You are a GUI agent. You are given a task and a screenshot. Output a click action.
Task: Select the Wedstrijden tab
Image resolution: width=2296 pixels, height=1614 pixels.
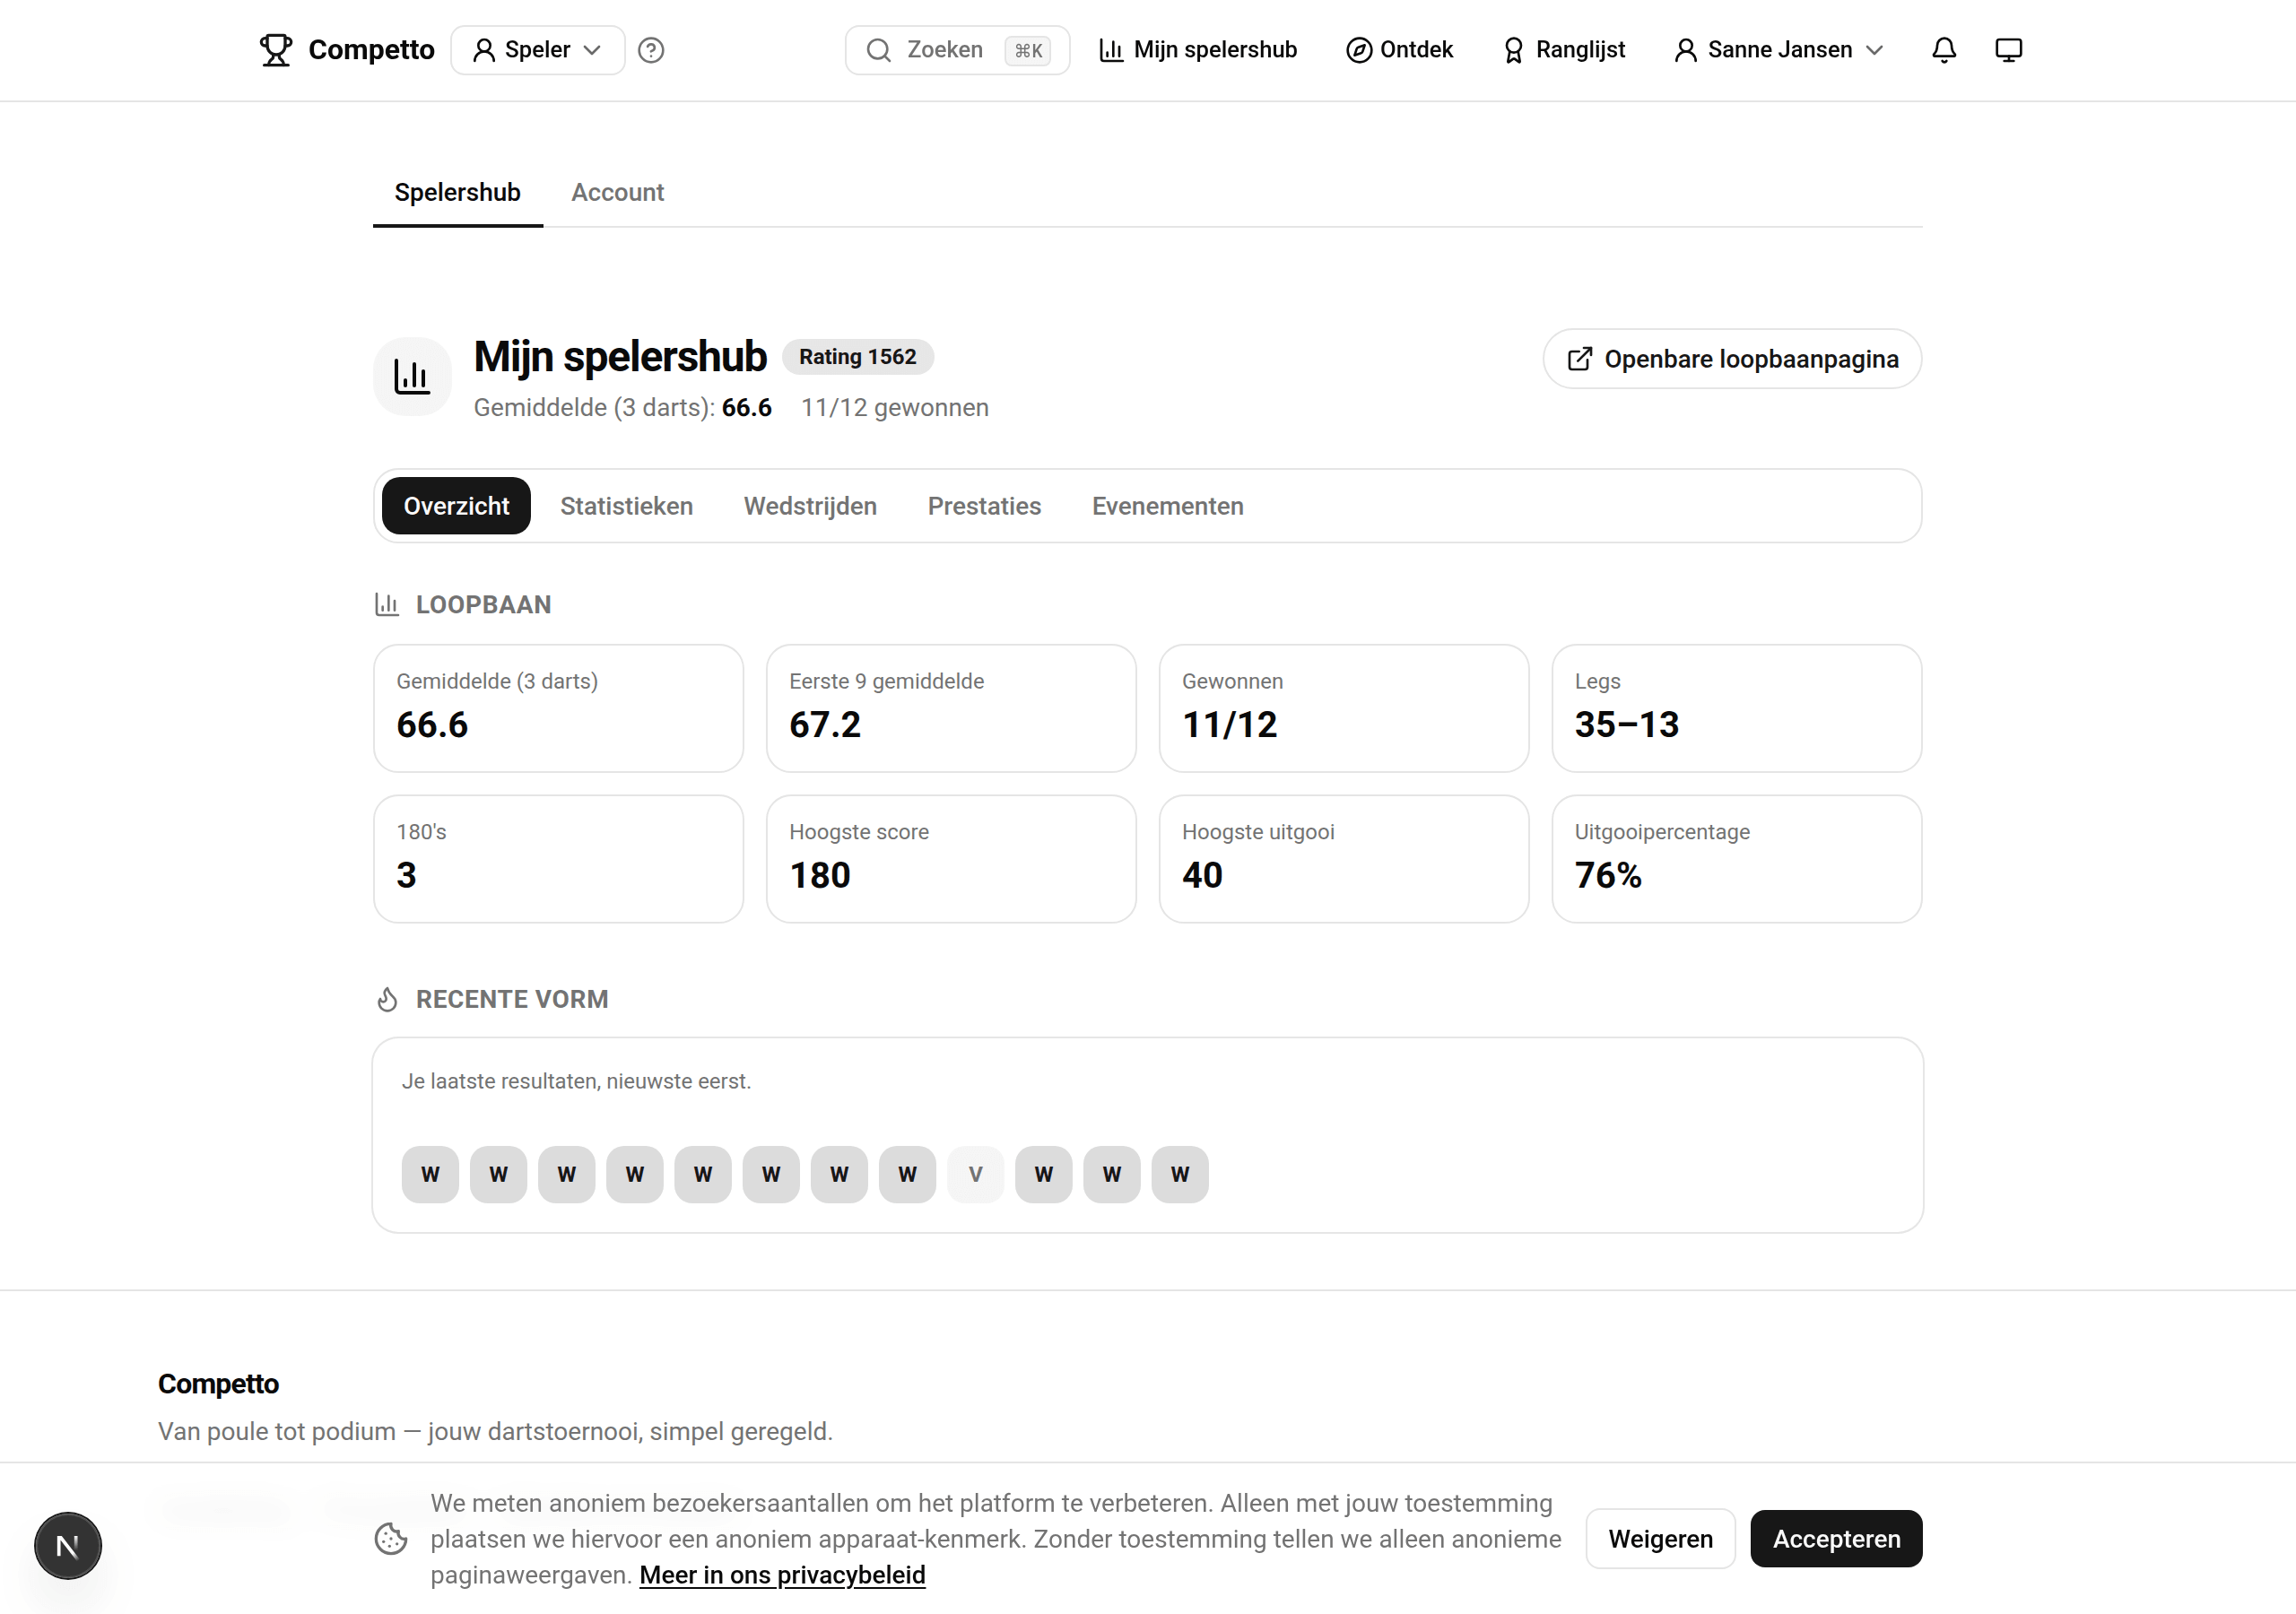(x=810, y=506)
